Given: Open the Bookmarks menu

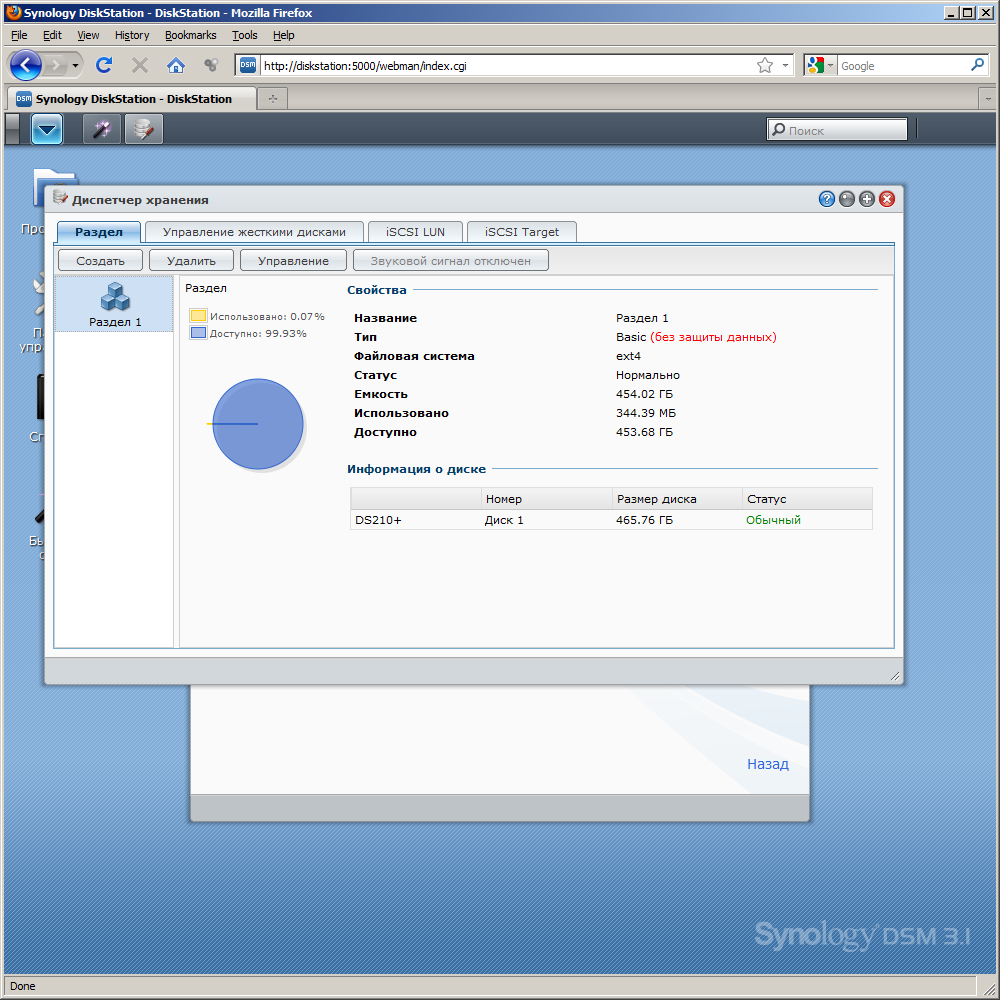Looking at the screenshot, I should (191, 35).
